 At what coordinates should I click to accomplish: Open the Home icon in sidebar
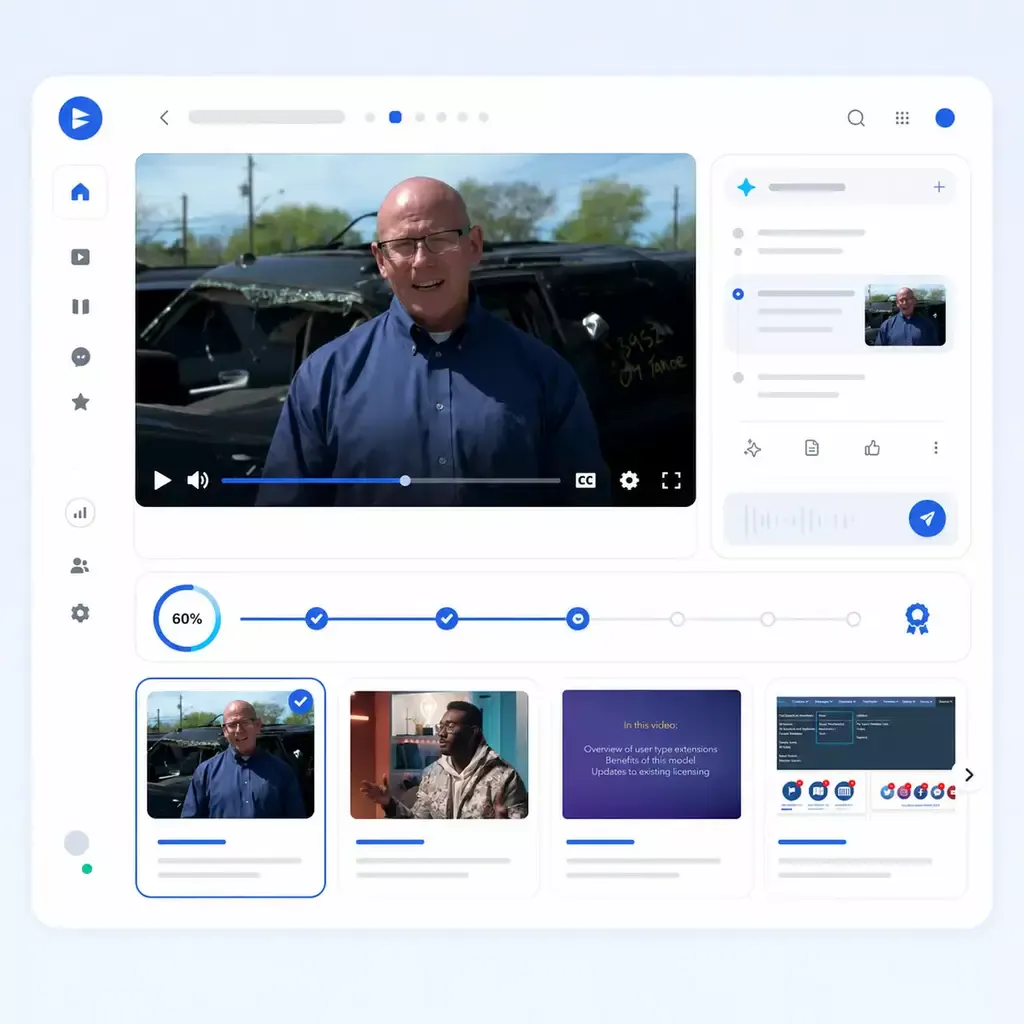(80, 192)
